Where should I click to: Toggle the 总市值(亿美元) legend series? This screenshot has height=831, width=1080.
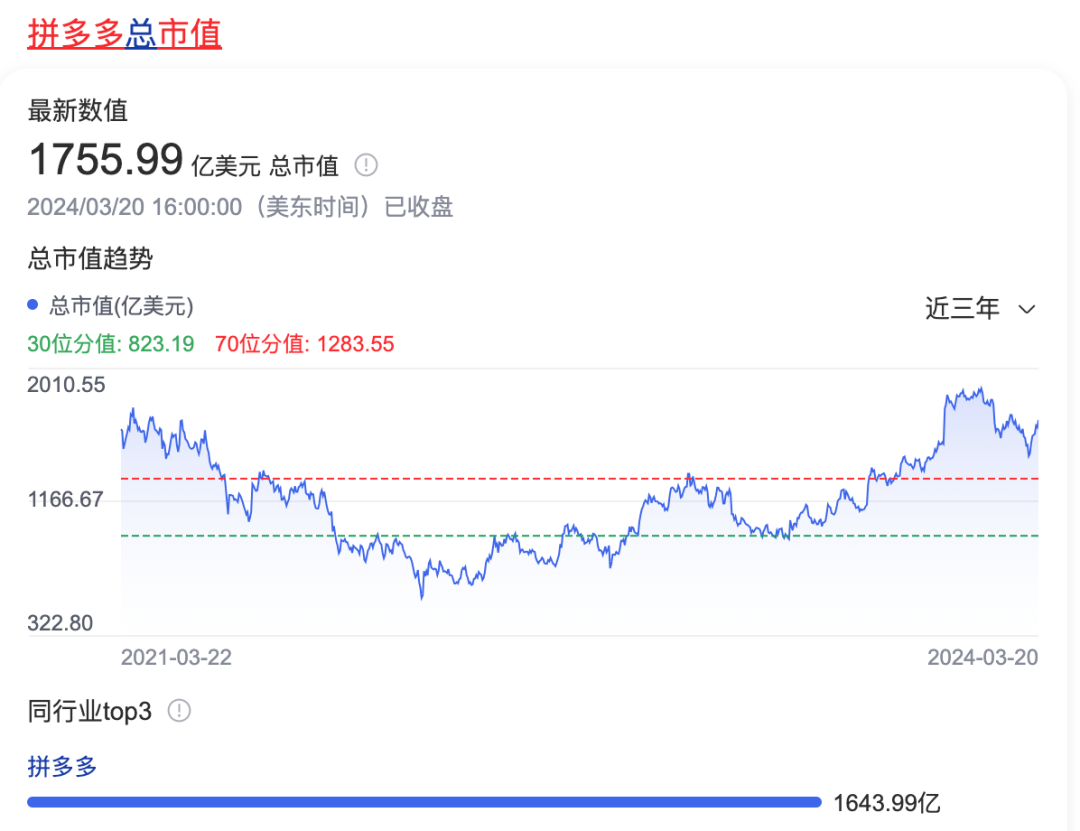[x=110, y=305]
